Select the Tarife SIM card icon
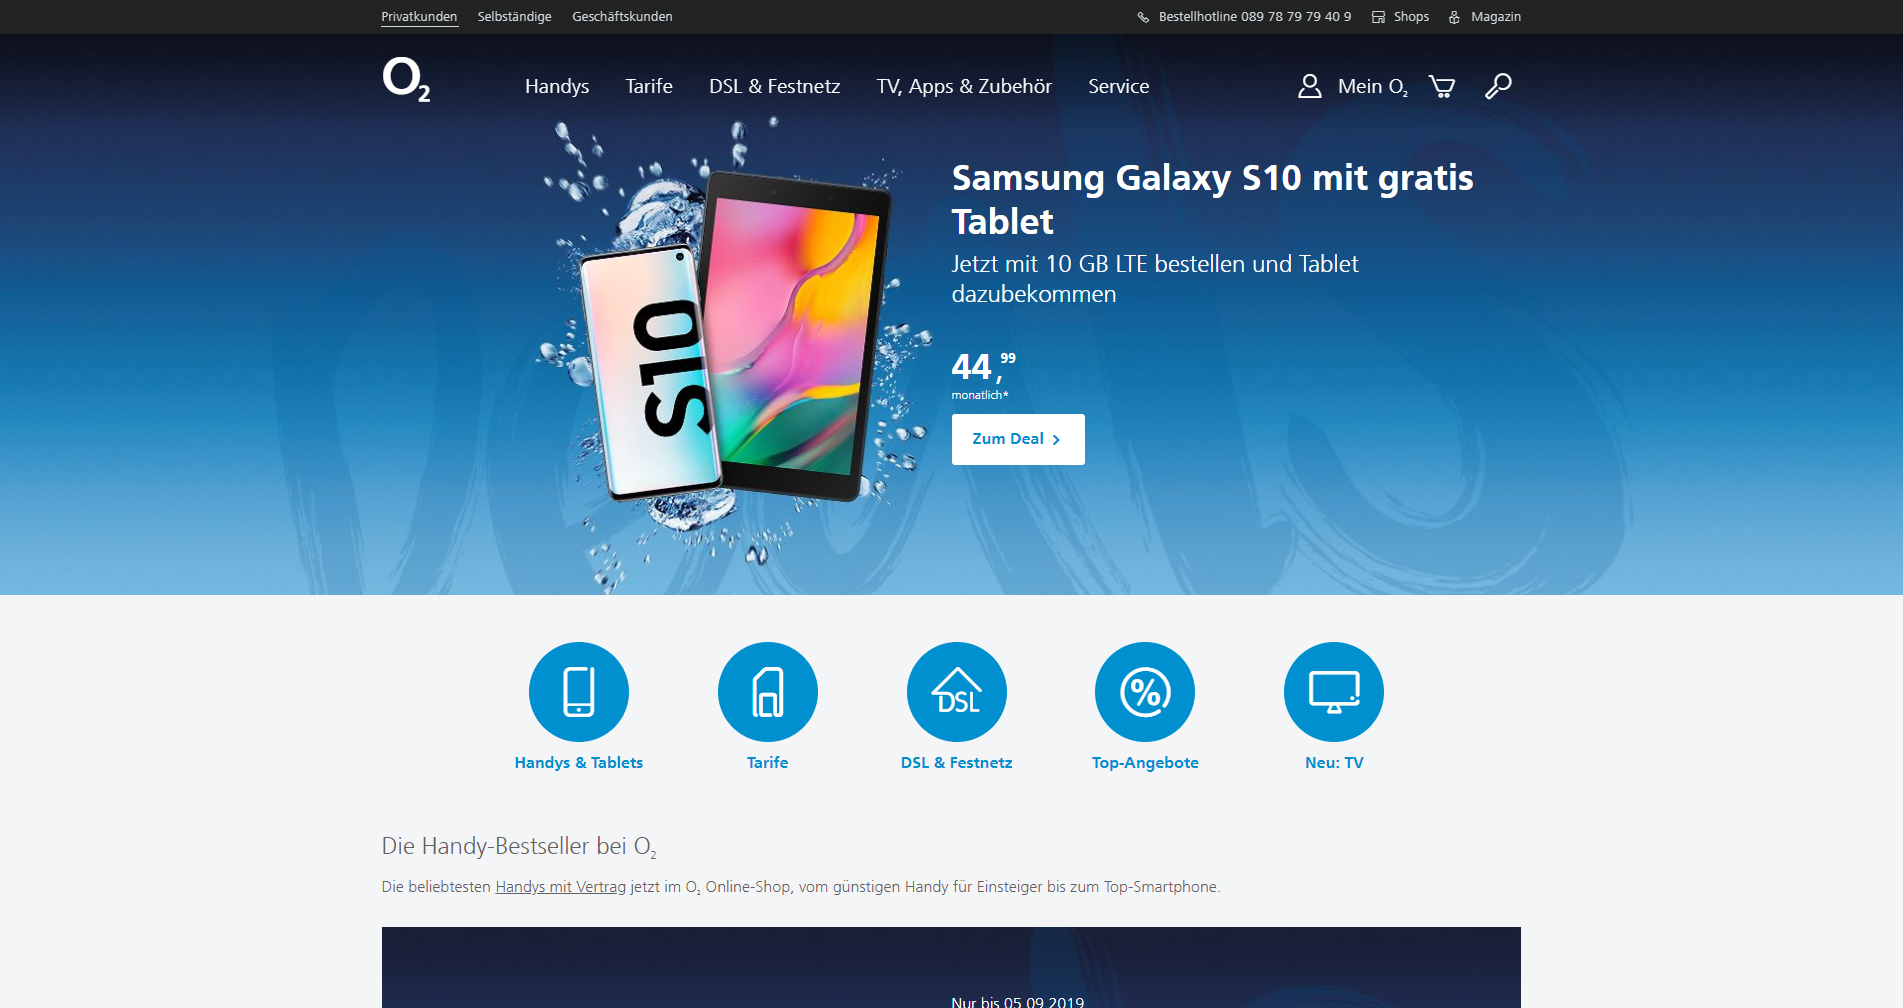Viewport: 1903px width, 1008px height. (x=768, y=692)
